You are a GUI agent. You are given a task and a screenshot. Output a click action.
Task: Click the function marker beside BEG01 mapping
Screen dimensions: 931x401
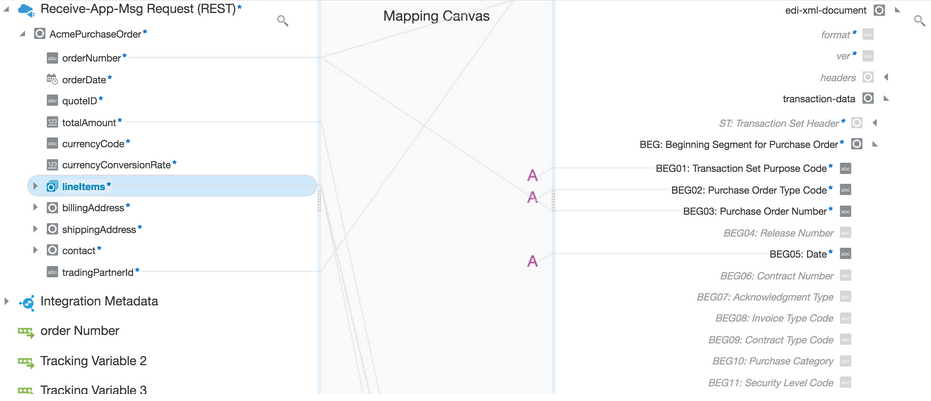[533, 176]
